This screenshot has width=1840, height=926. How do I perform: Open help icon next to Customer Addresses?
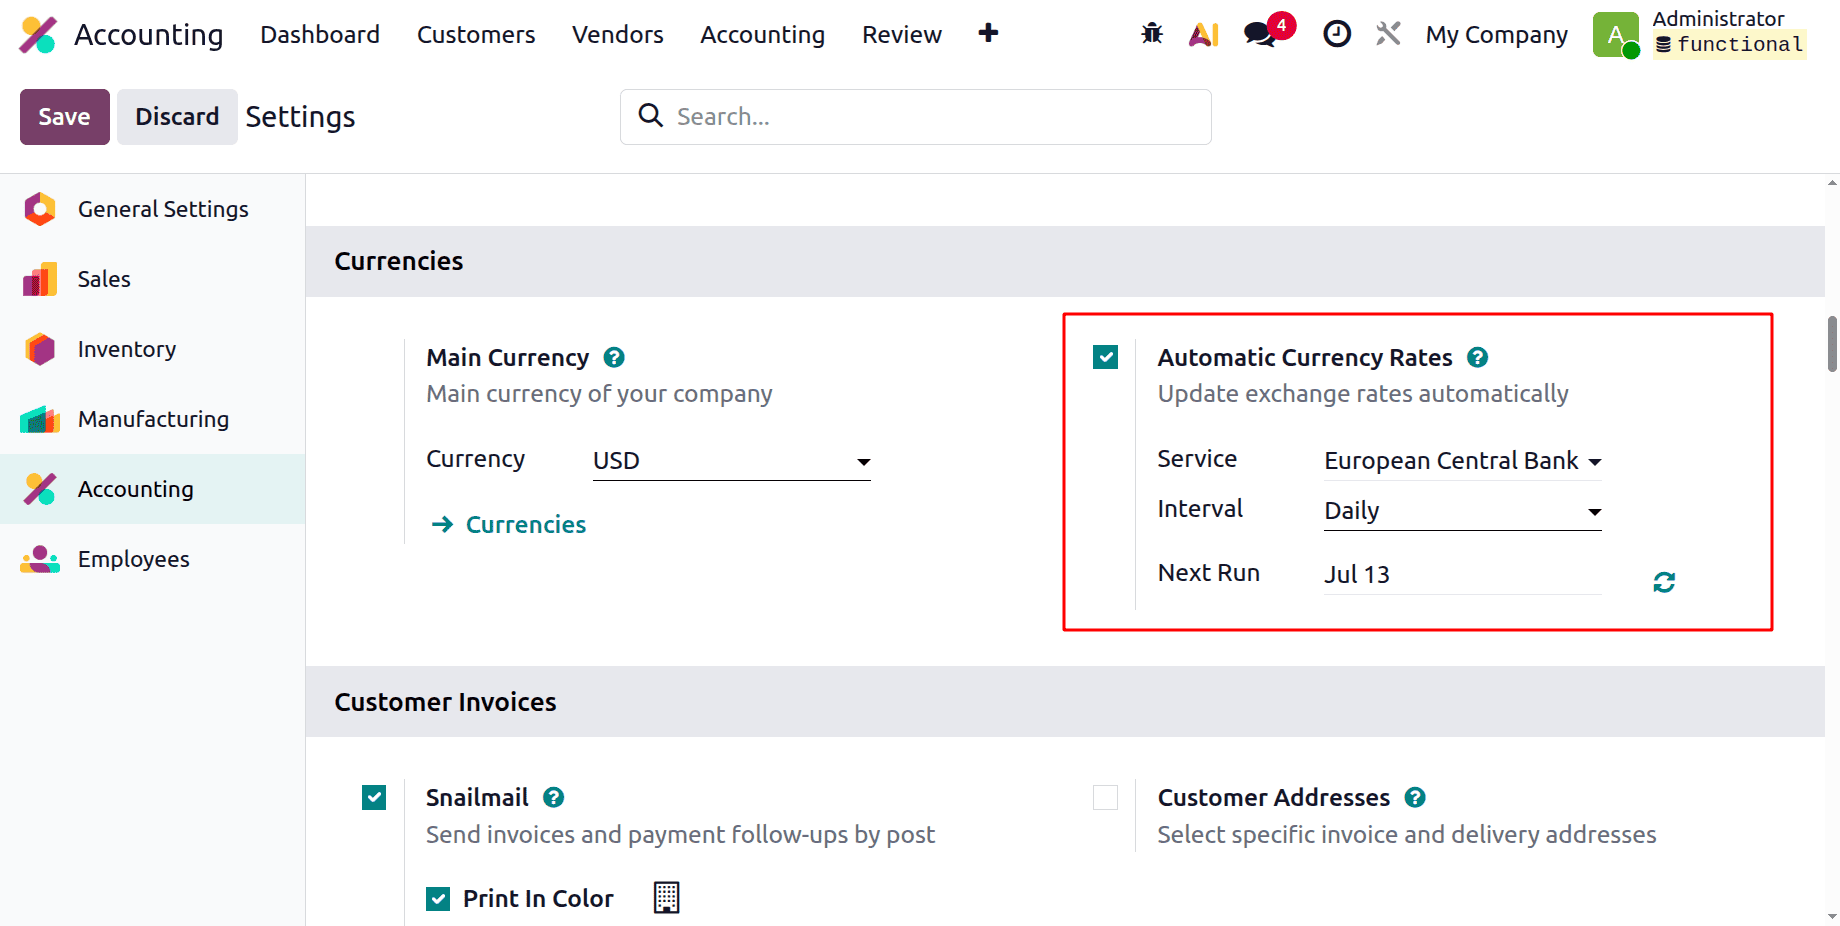click(1415, 797)
